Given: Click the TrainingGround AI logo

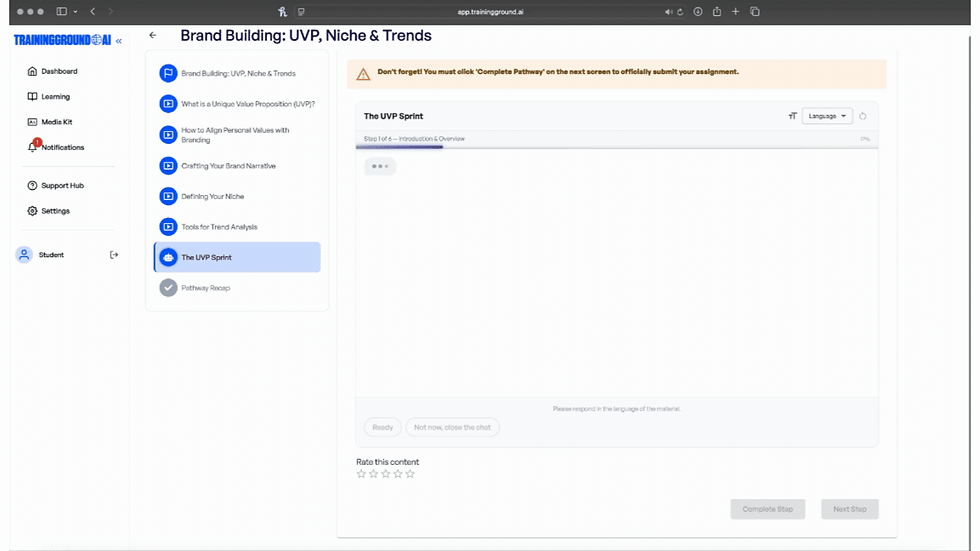Looking at the screenshot, I should point(62,41).
